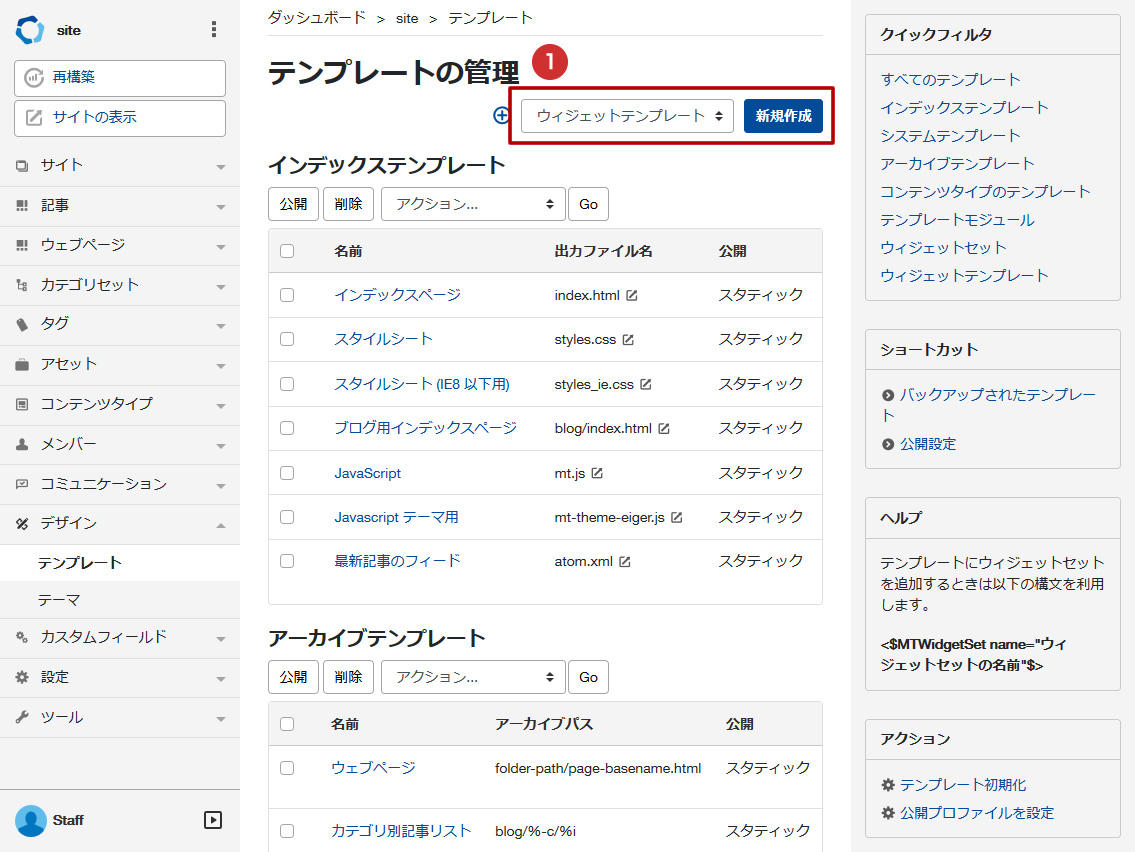Image resolution: width=1135 pixels, height=852 pixels.
Task: Click the play icon beside Staff
Action: pos(213,820)
